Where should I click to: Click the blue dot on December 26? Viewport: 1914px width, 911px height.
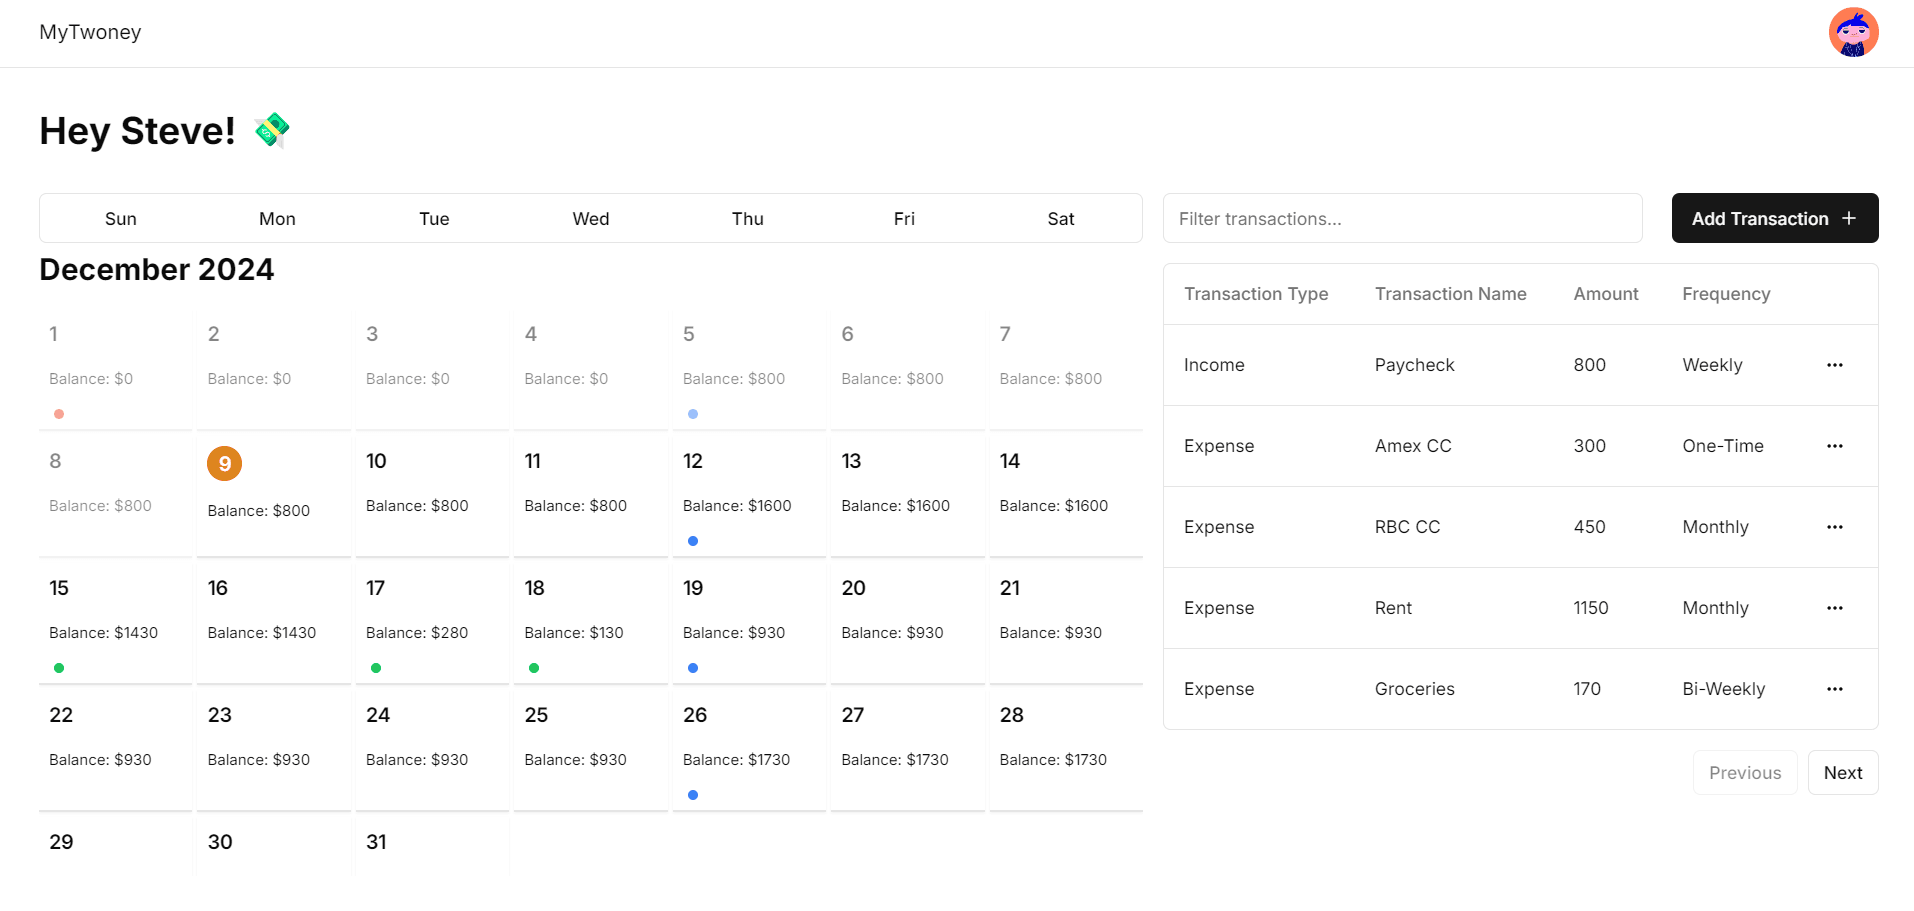click(x=693, y=795)
